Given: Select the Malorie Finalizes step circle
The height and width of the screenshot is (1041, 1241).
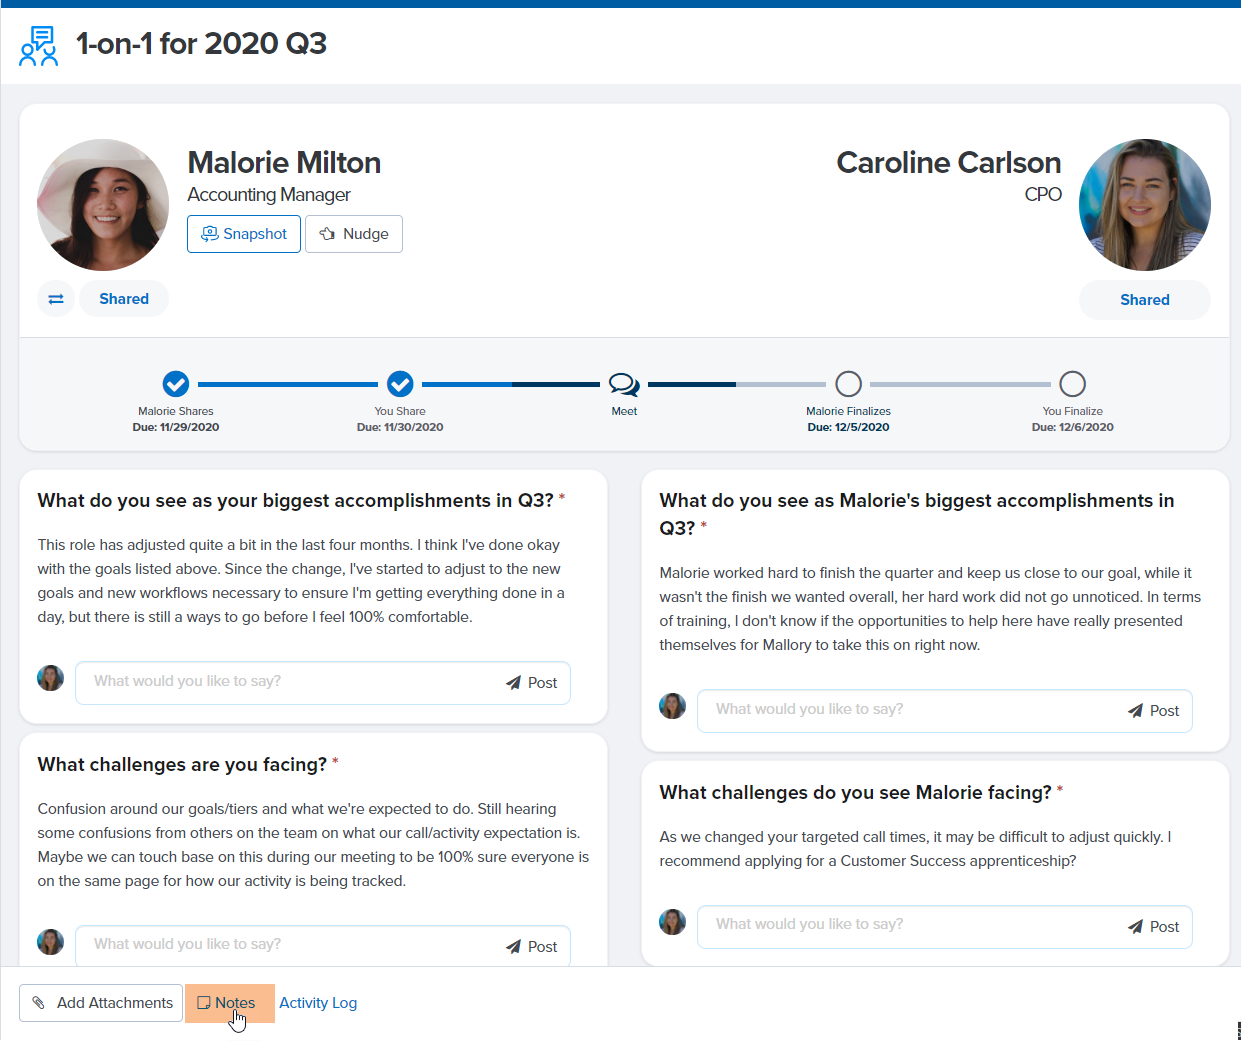Looking at the screenshot, I should (x=848, y=384).
